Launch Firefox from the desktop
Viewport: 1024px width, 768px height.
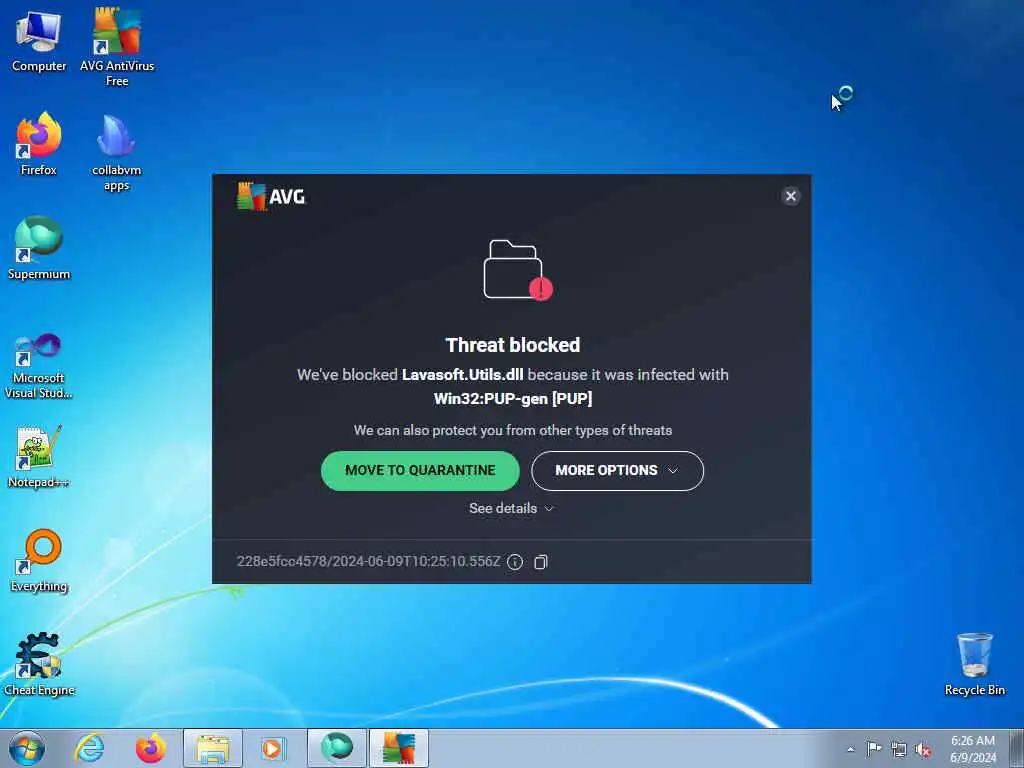(39, 145)
